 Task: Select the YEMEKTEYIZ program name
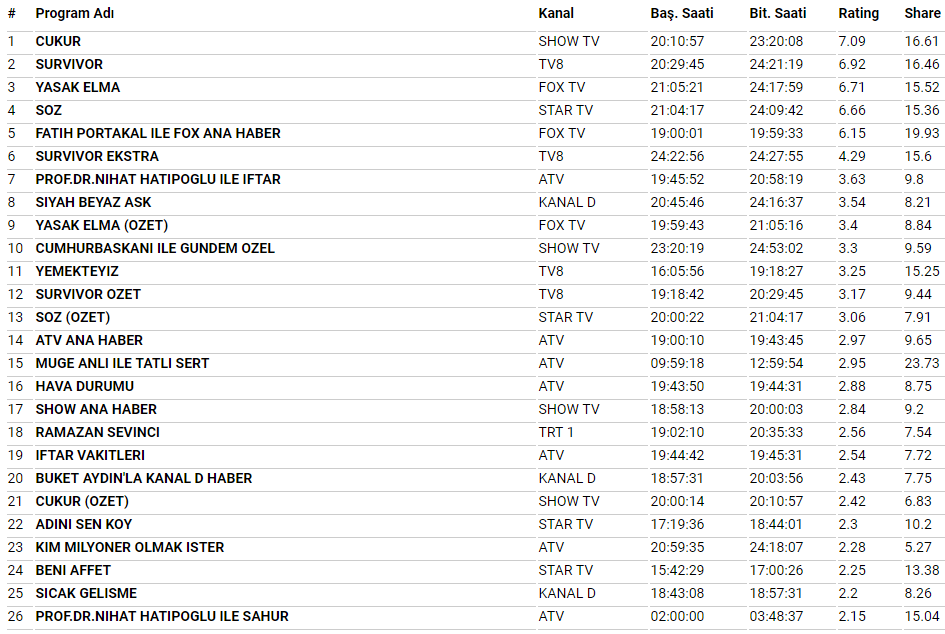pos(77,271)
